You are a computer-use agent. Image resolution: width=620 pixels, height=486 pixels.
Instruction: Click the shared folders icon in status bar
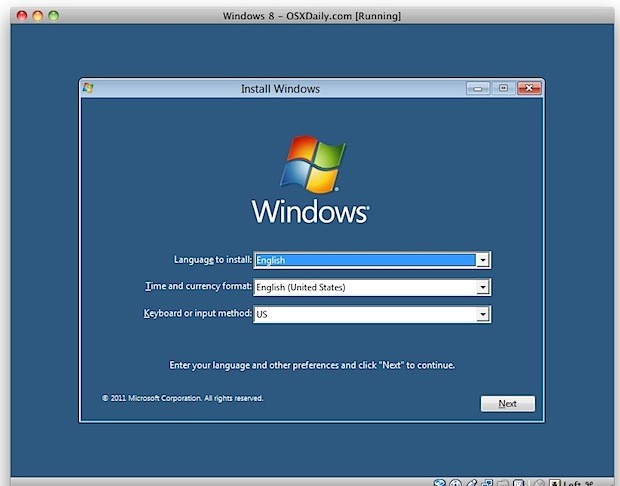(503, 481)
